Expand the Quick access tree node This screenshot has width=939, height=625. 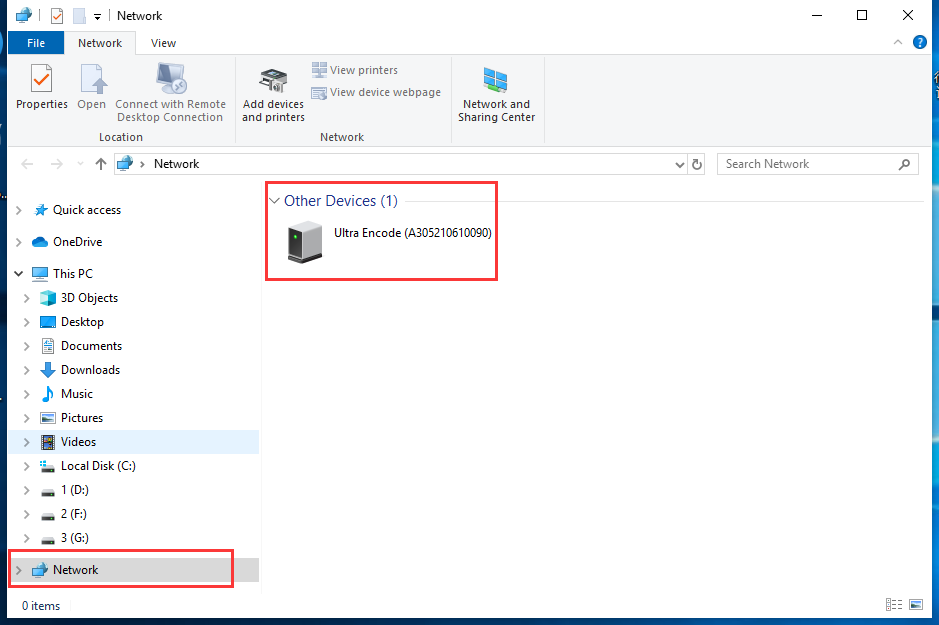coord(18,210)
